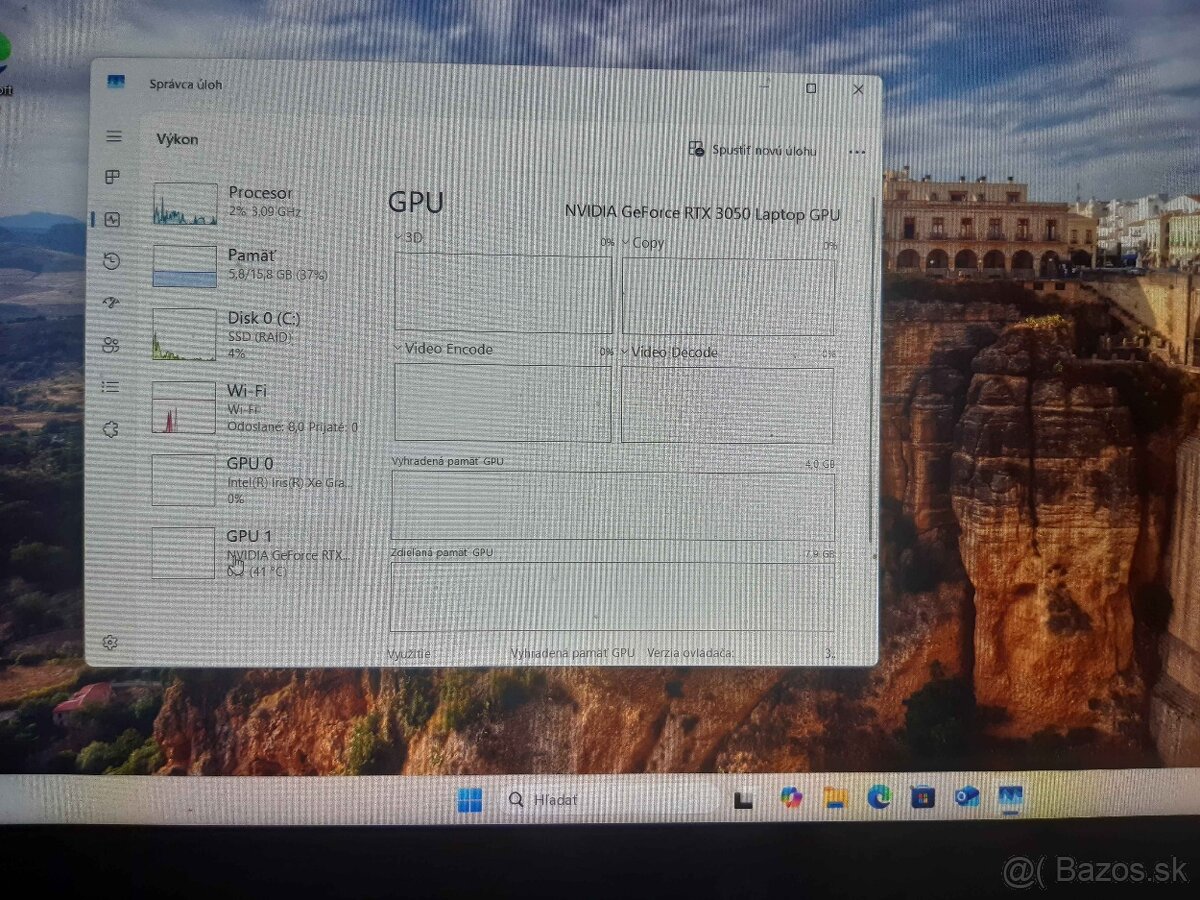Open the Services view icon
Screen dimensions: 1200x900
(x=112, y=429)
